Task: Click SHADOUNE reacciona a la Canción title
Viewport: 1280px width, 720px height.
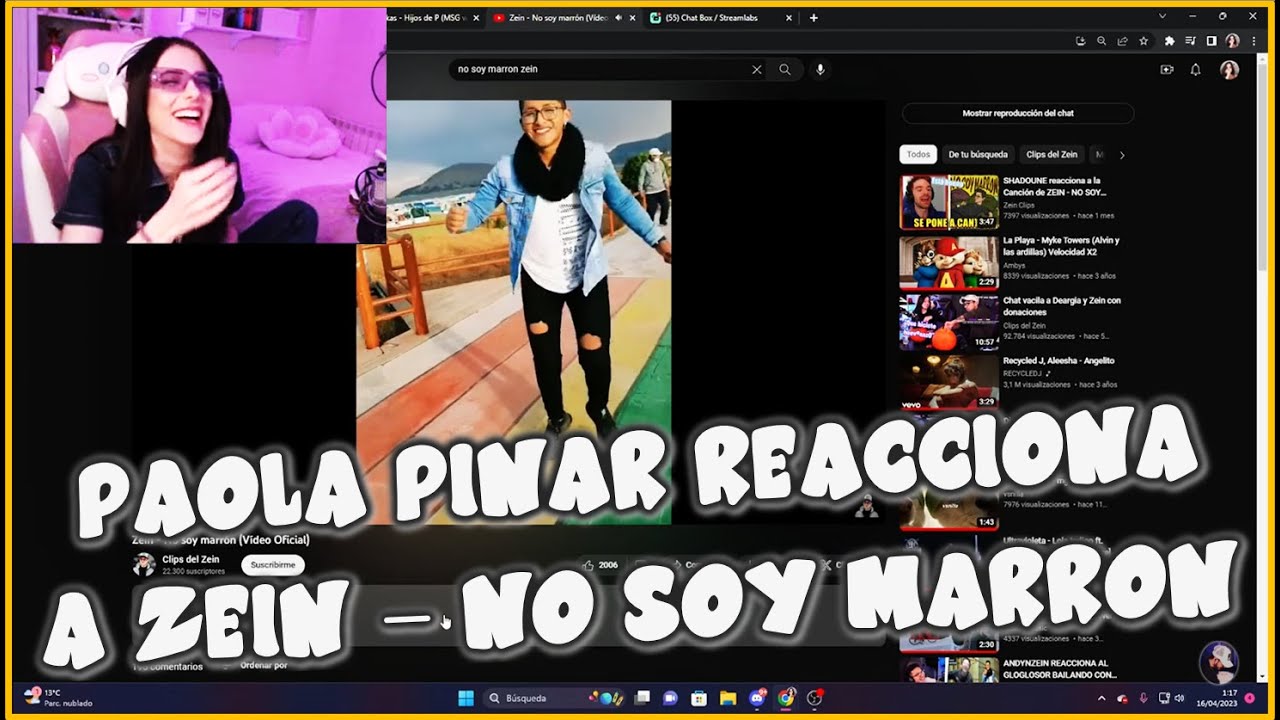Action: coord(1055,186)
